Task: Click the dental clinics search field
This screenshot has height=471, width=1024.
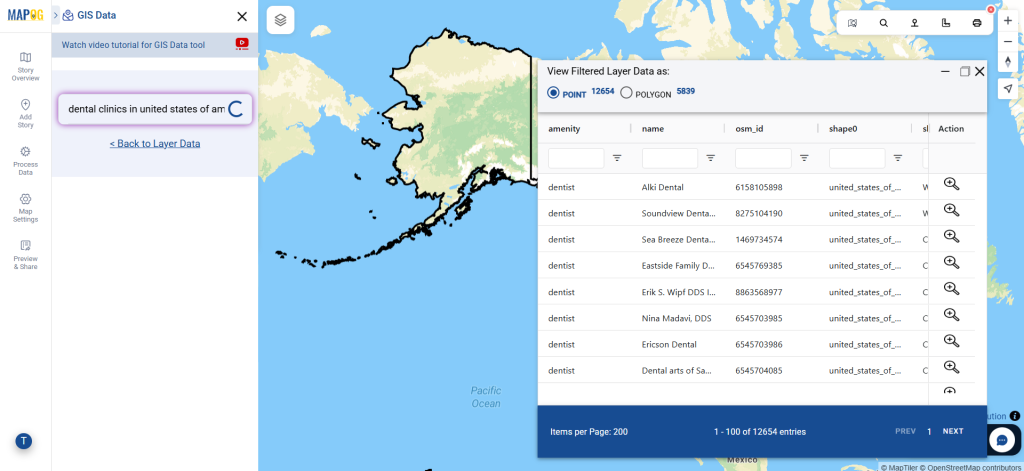Action: tap(145, 109)
